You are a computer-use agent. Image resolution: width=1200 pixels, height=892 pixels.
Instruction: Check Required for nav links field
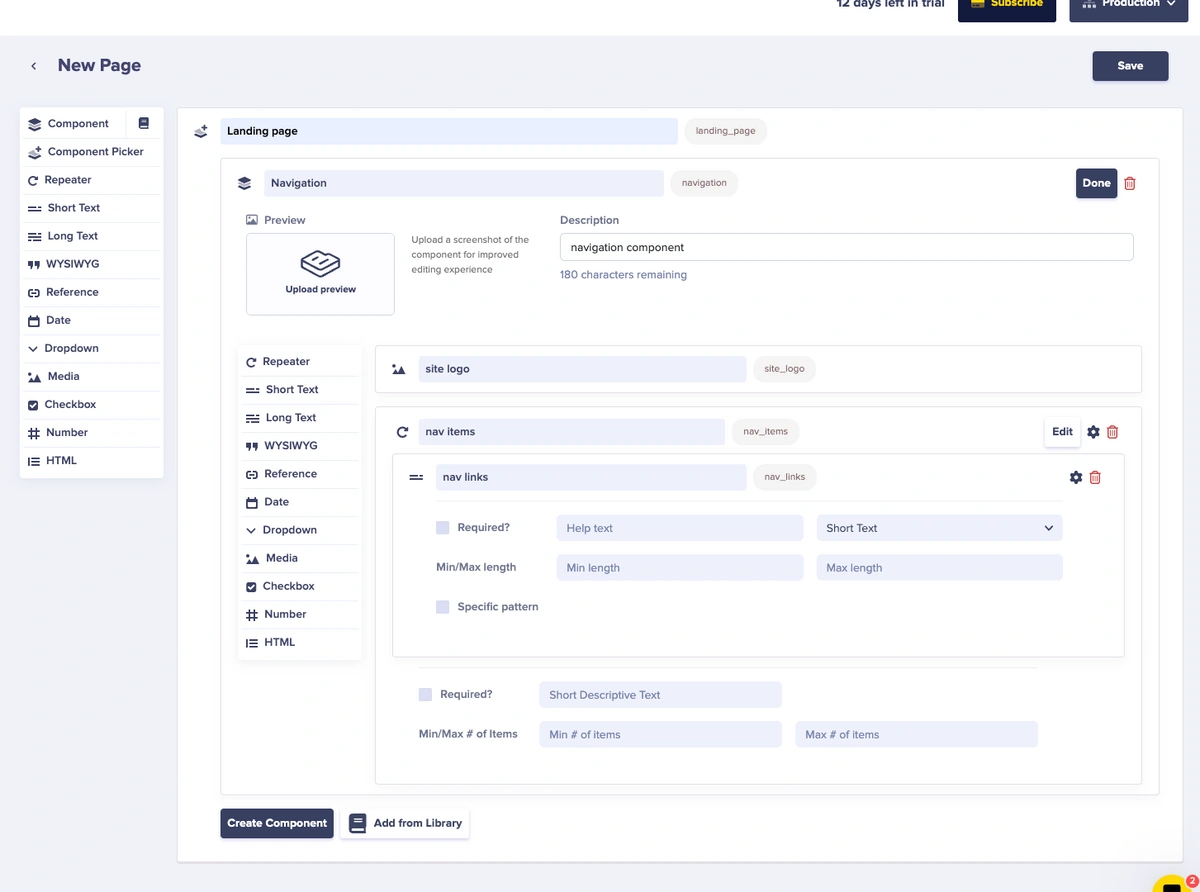tap(443, 528)
